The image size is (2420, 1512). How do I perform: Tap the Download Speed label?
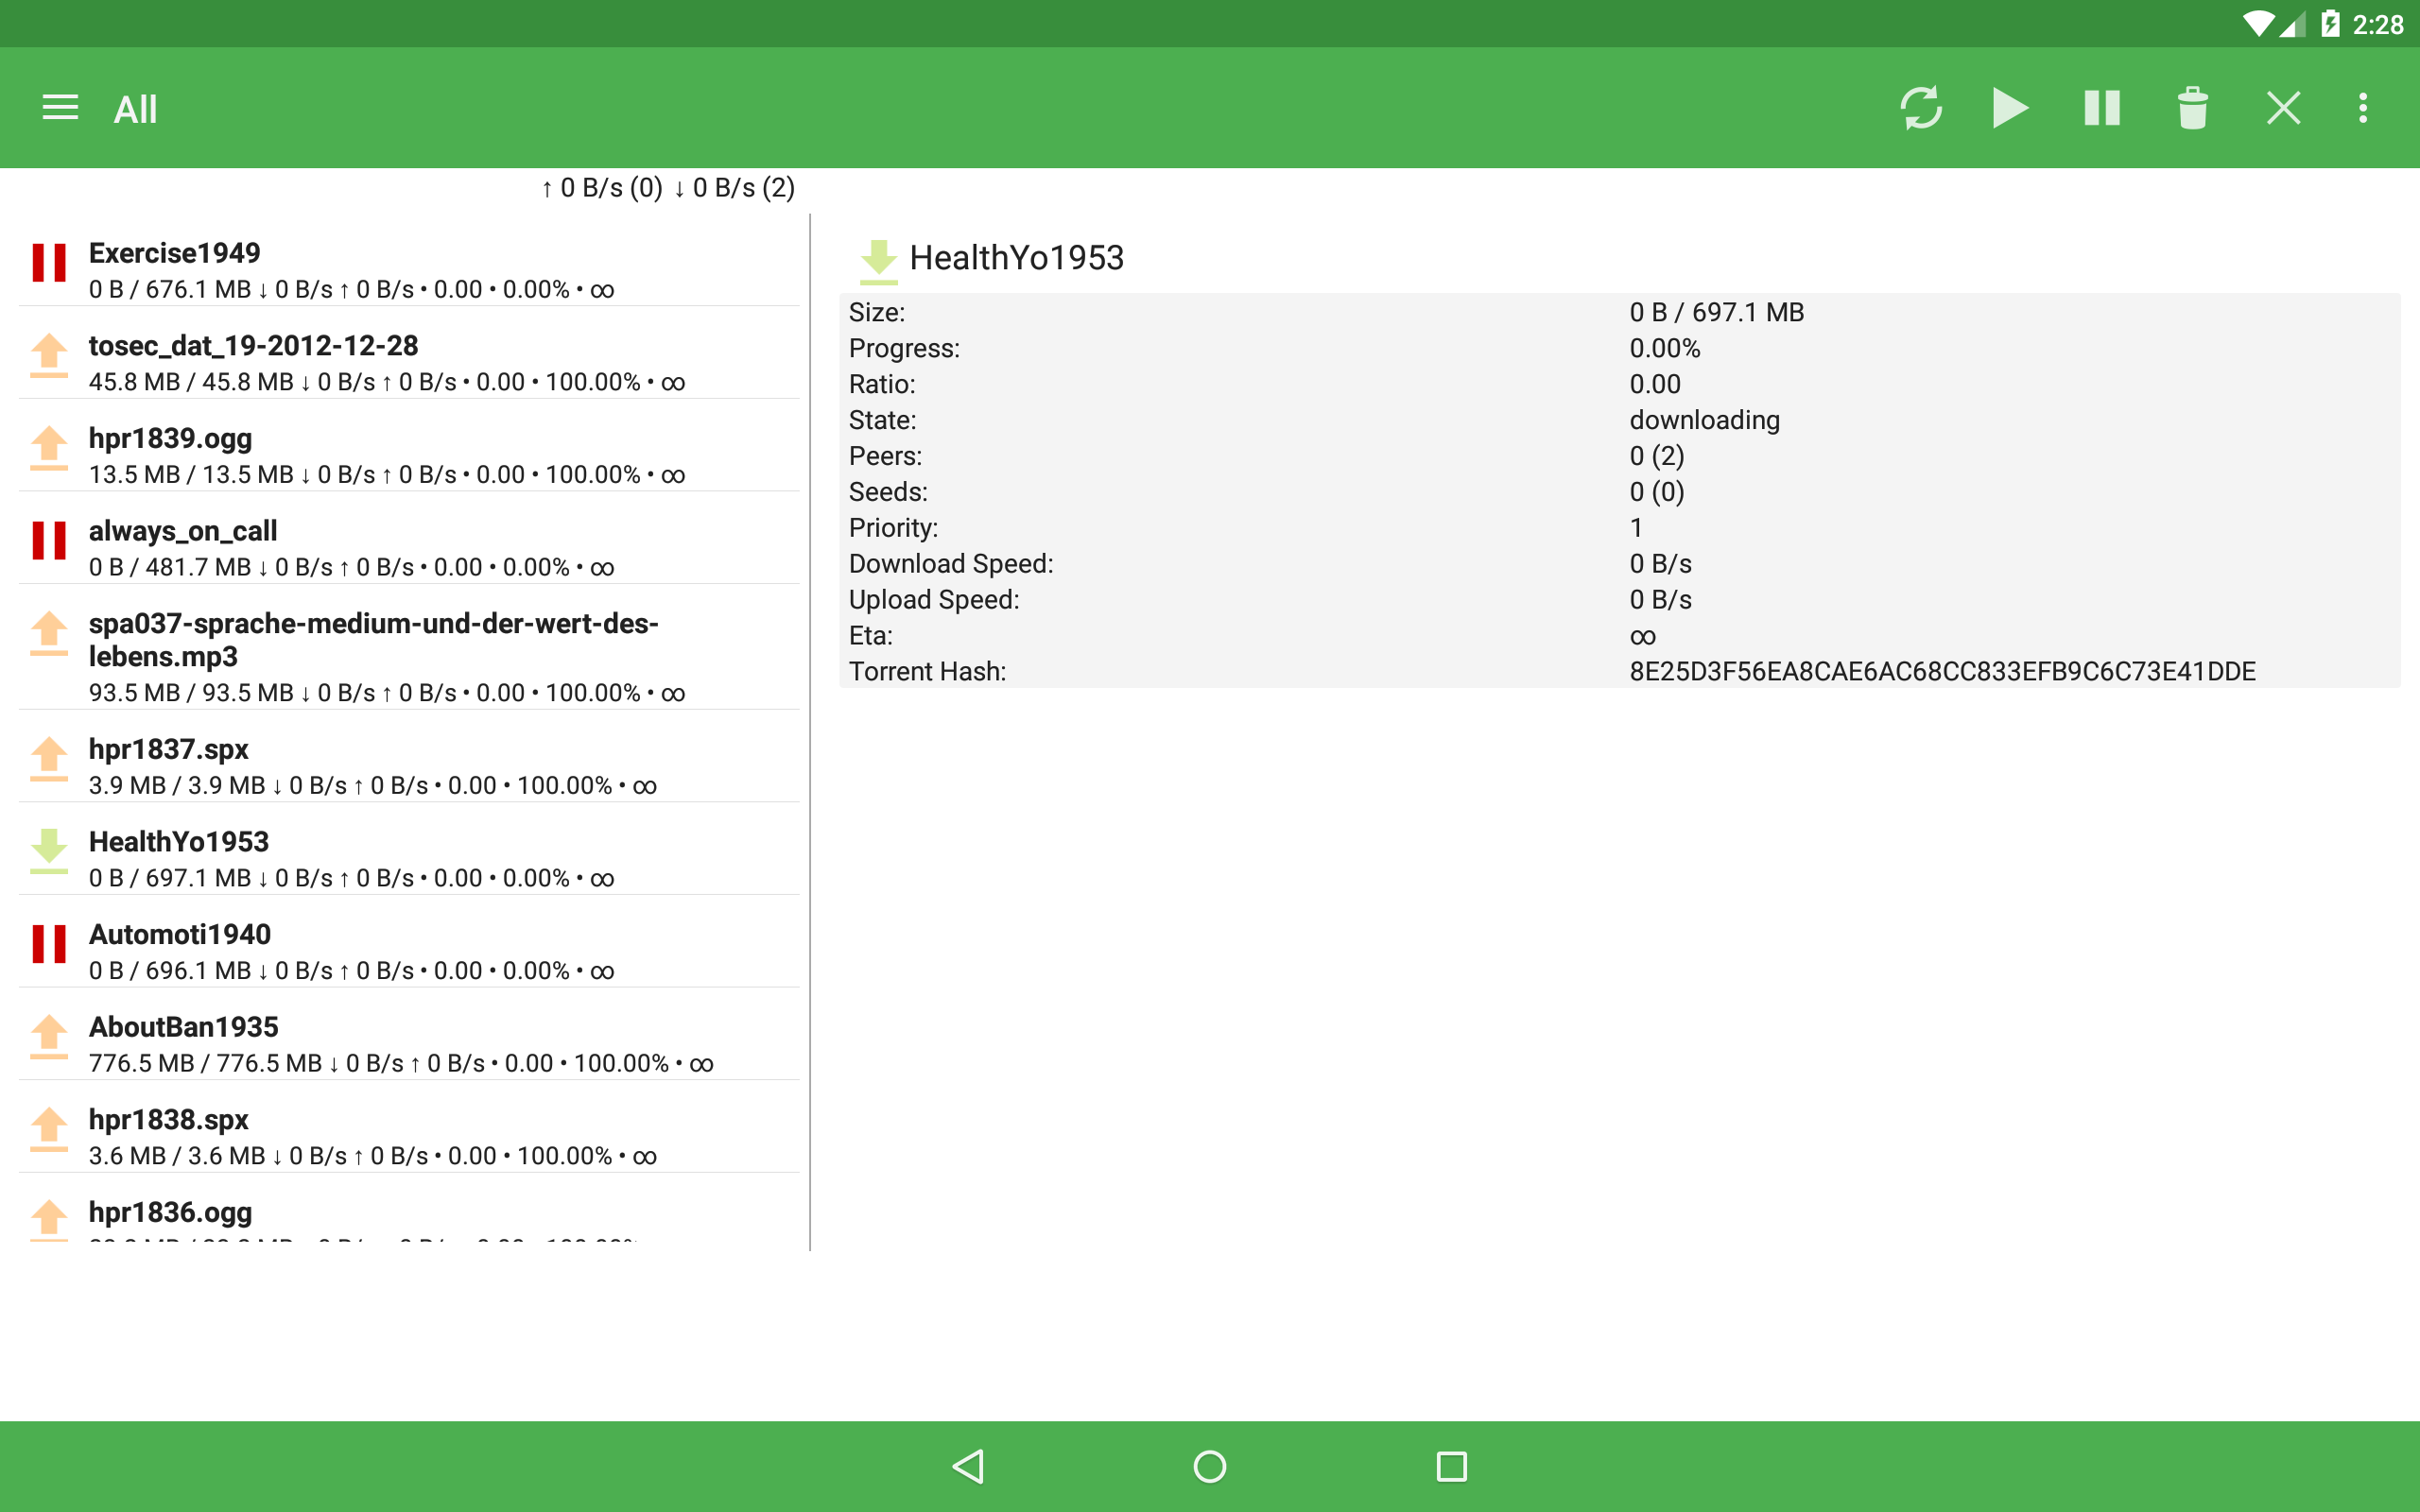point(950,564)
